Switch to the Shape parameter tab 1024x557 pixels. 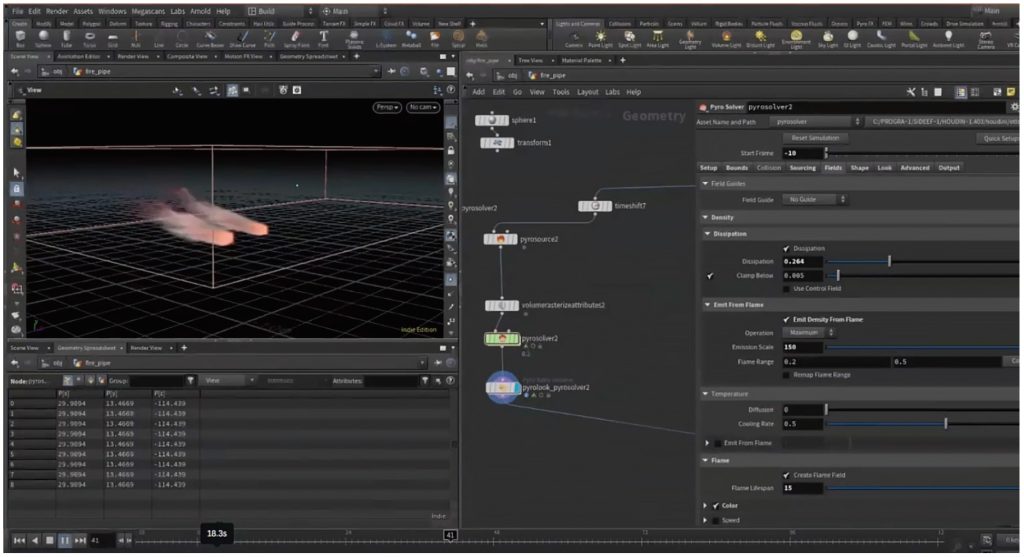point(859,168)
